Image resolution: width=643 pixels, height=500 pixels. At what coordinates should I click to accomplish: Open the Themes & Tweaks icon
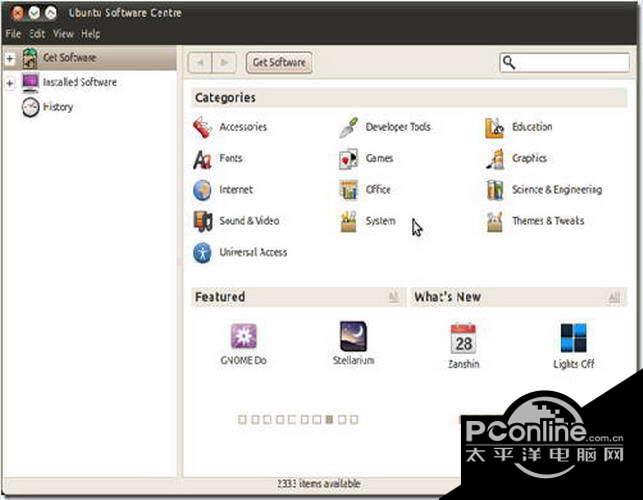495,221
